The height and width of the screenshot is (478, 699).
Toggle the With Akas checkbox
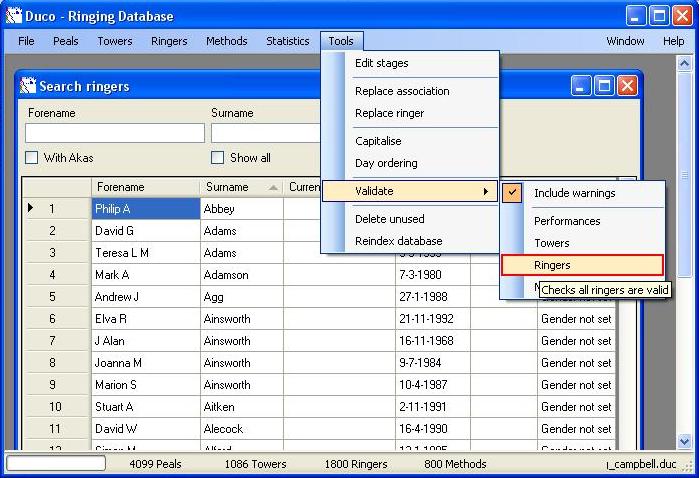tap(32, 158)
